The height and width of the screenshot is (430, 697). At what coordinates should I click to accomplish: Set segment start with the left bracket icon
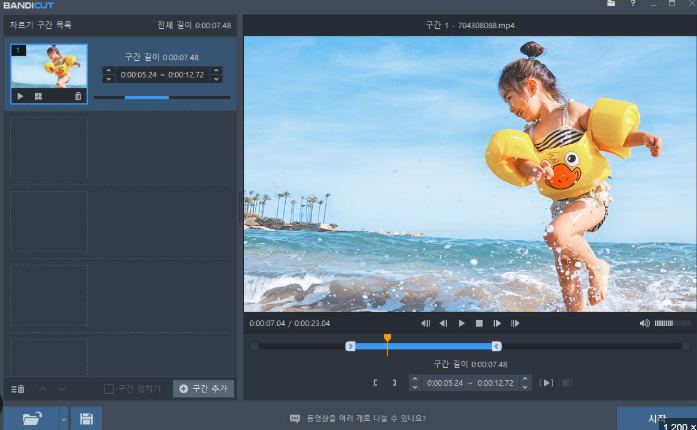click(x=376, y=383)
